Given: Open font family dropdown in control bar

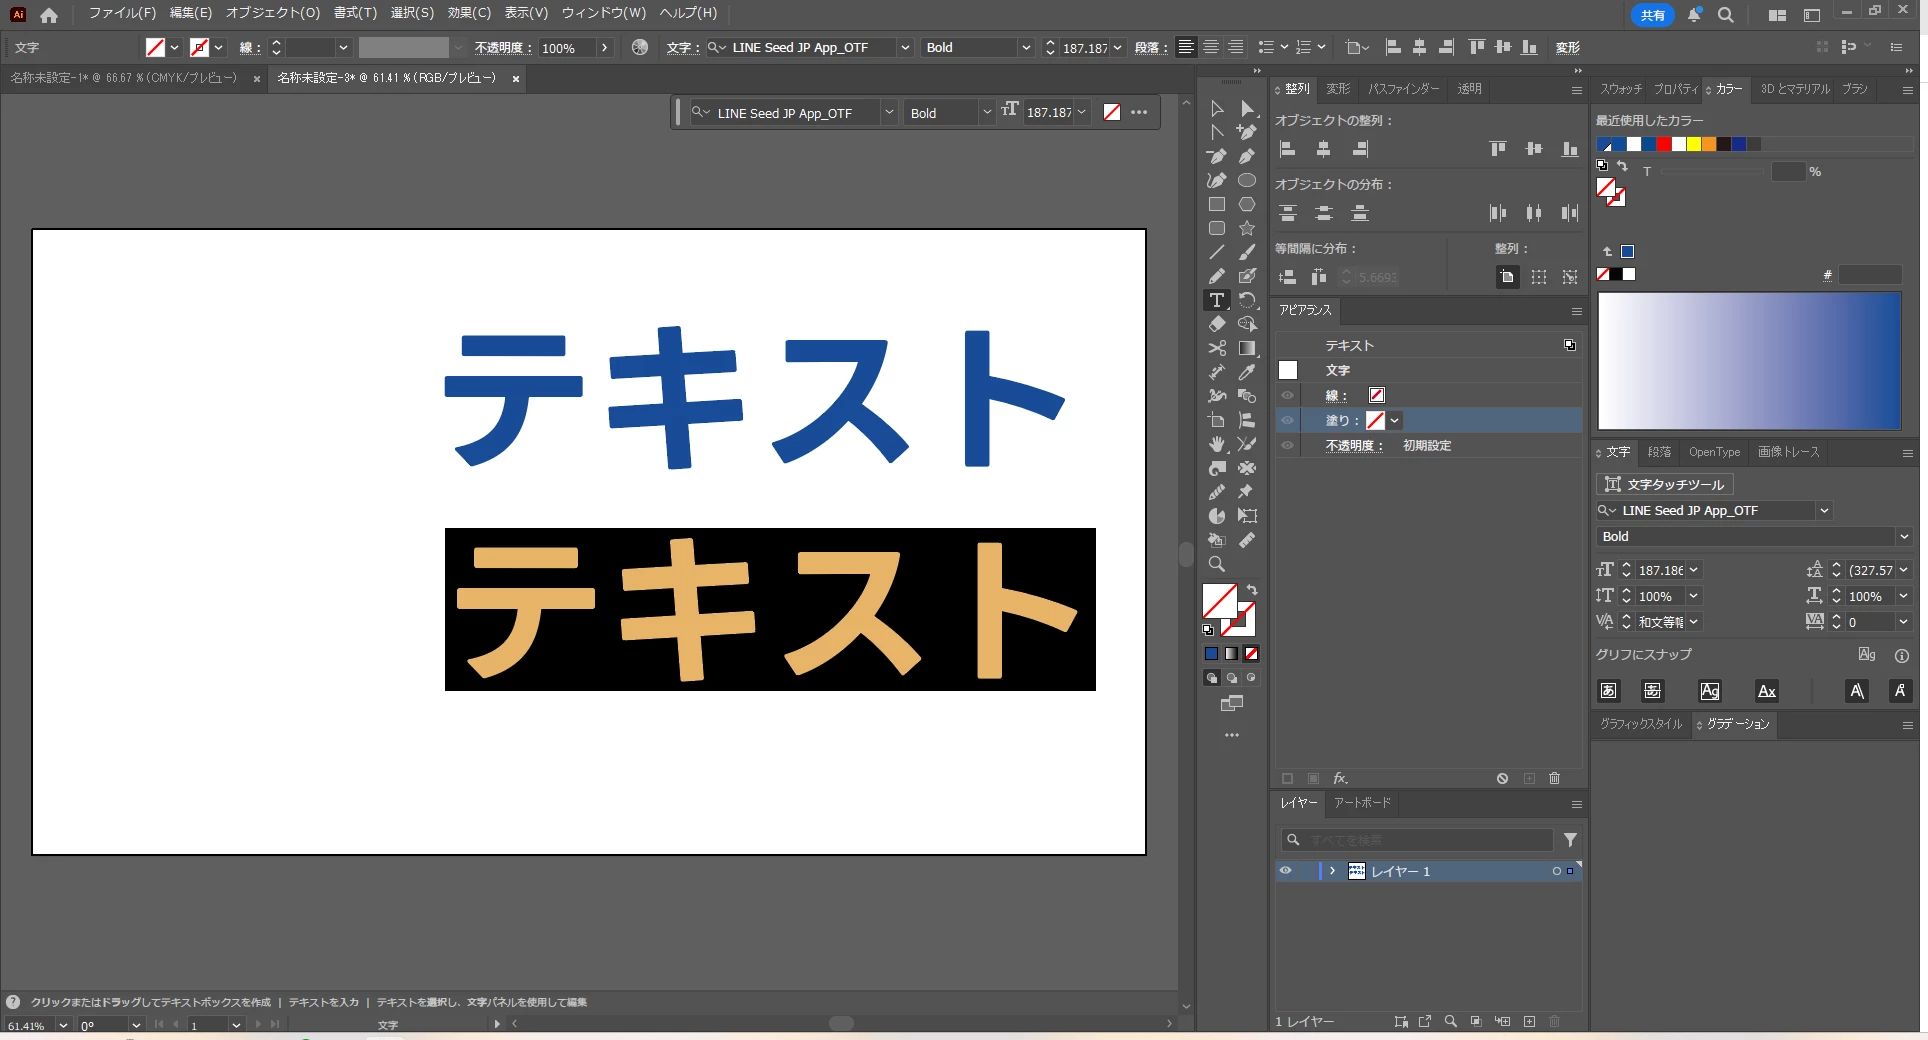Looking at the screenshot, I should point(904,47).
